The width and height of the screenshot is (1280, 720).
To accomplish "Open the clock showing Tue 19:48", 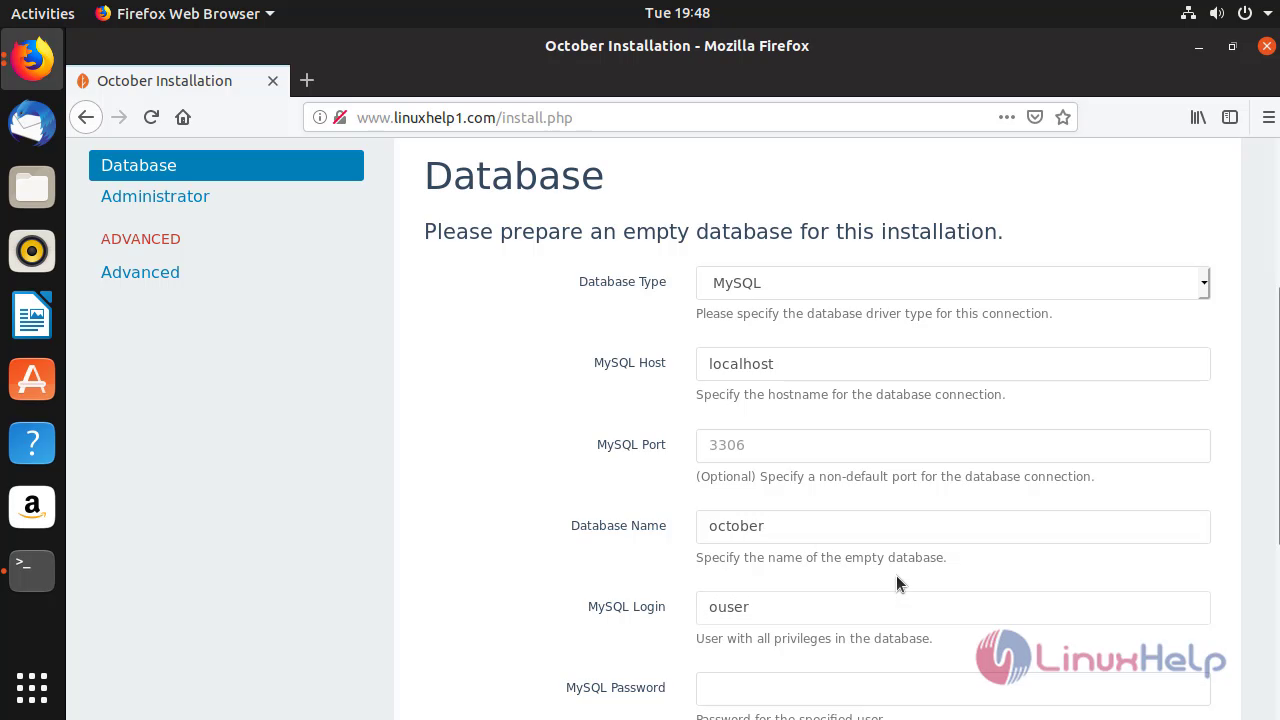I will [677, 13].
